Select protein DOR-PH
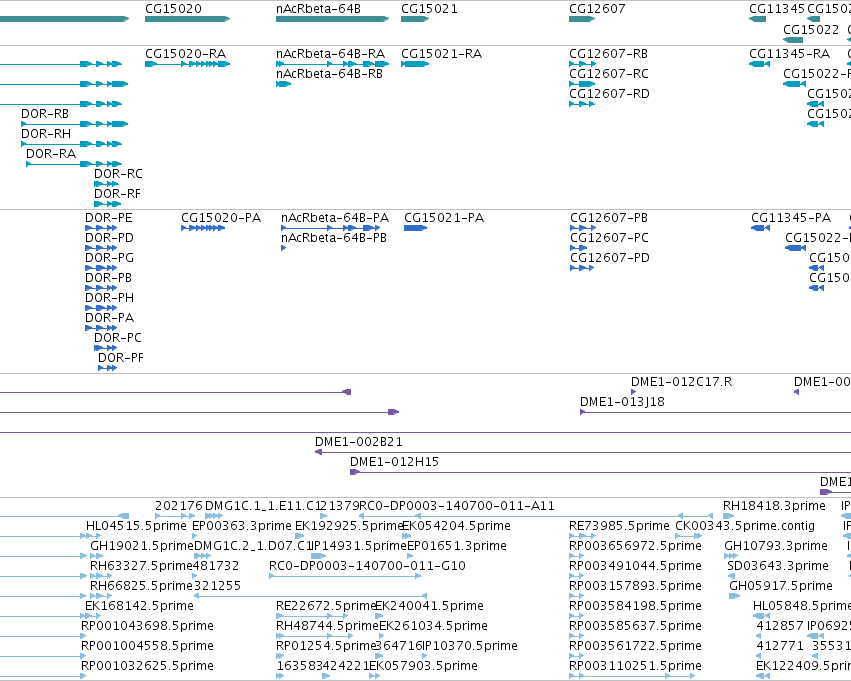Image resolution: width=851 pixels, height=681 pixels. pyautogui.click(x=109, y=298)
